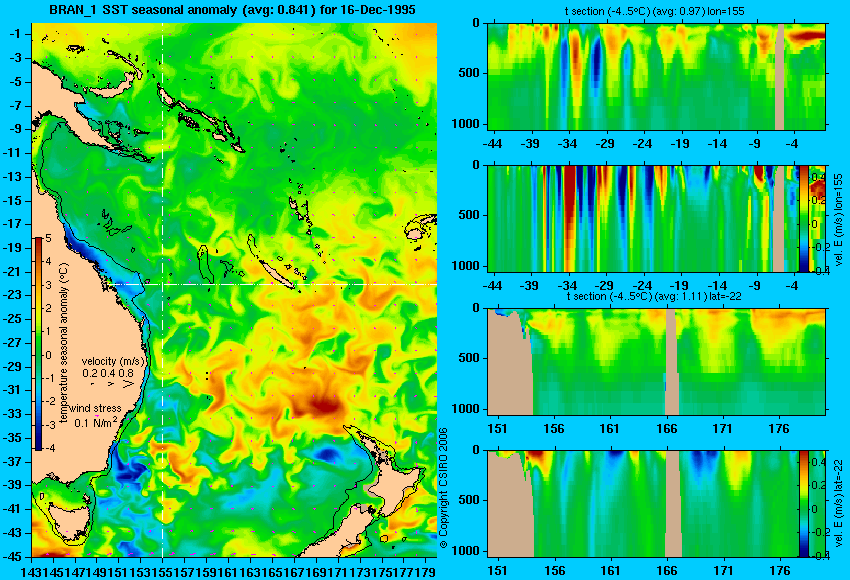Click the dark red warm anomaly core near 33°S
This screenshot has width=850, height=580.
click(324, 405)
